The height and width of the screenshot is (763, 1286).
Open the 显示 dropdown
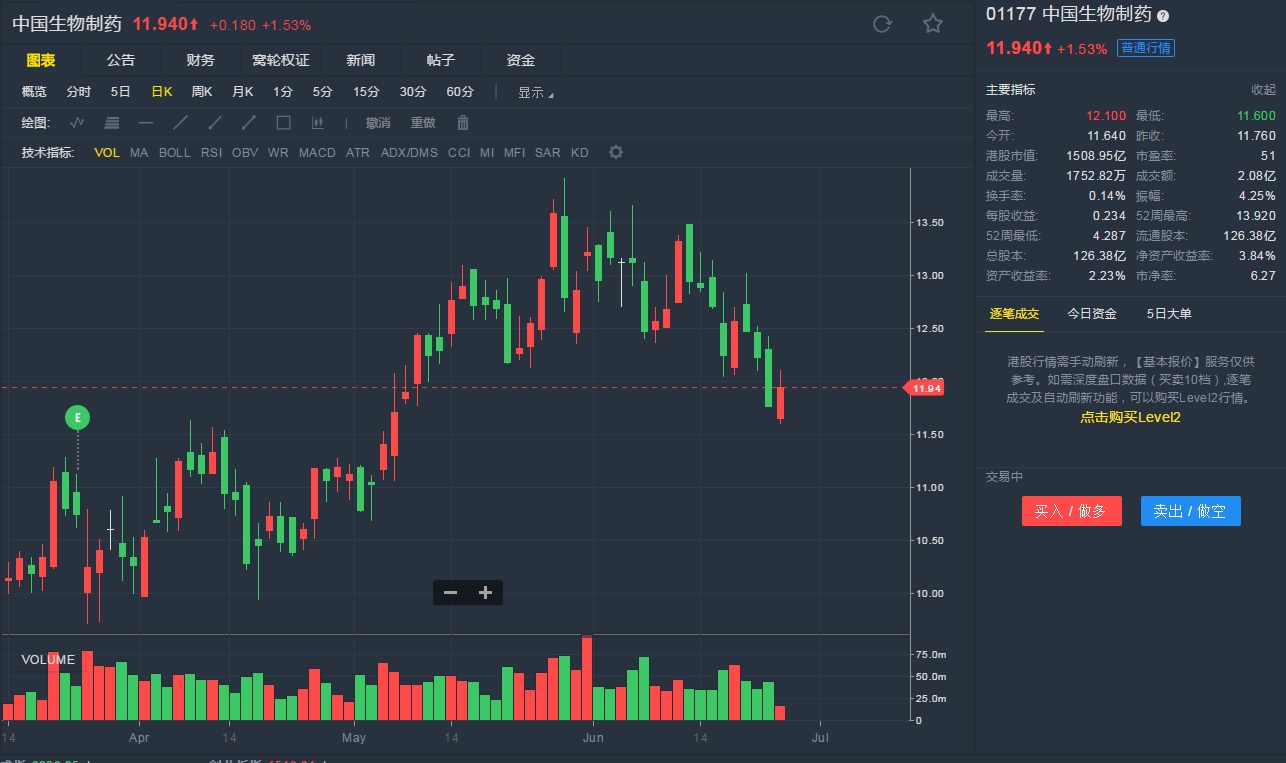tap(535, 92)
